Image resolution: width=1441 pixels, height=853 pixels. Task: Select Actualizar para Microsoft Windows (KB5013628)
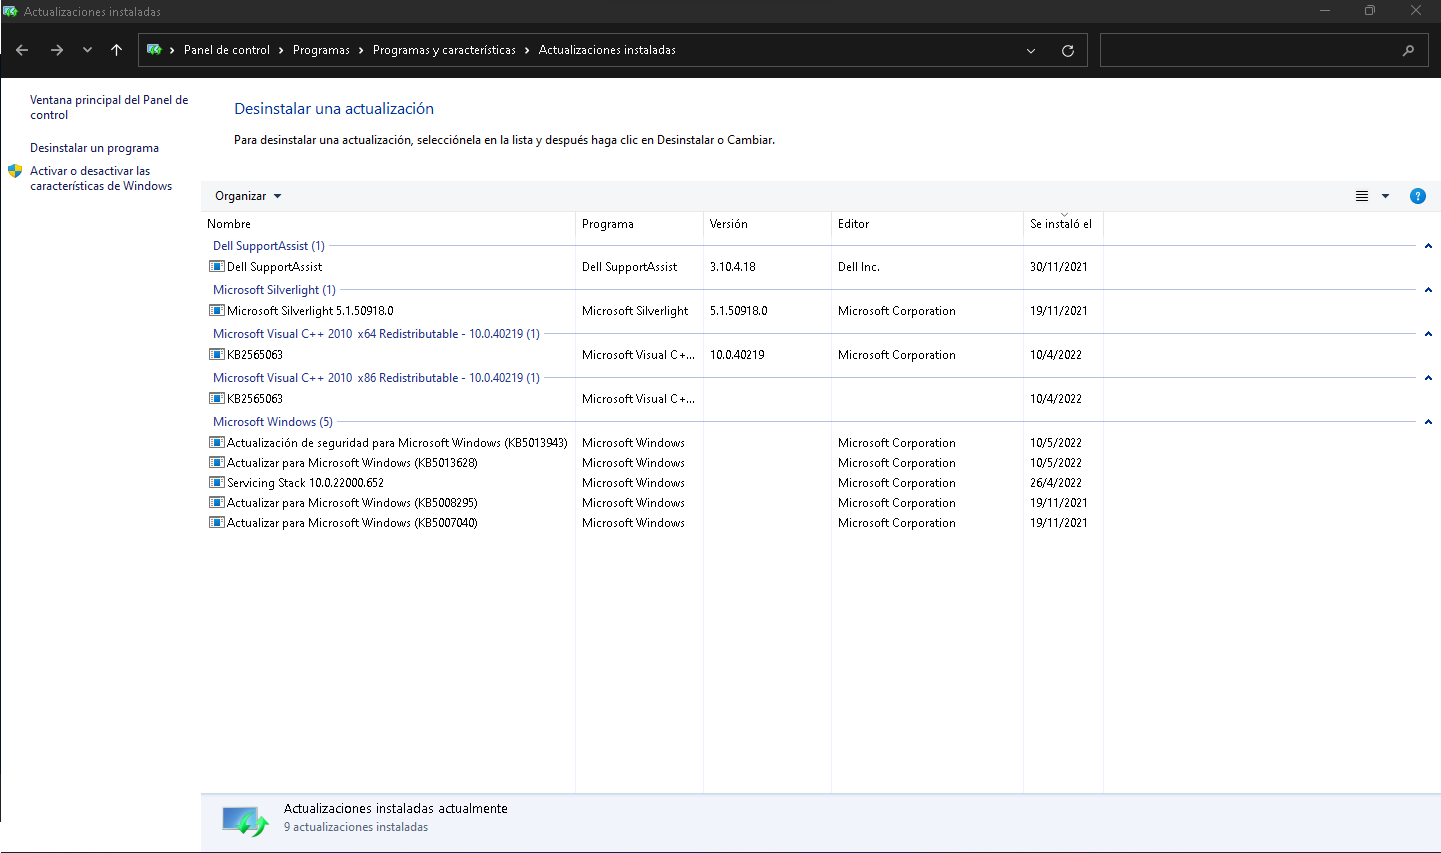[352, 463]
